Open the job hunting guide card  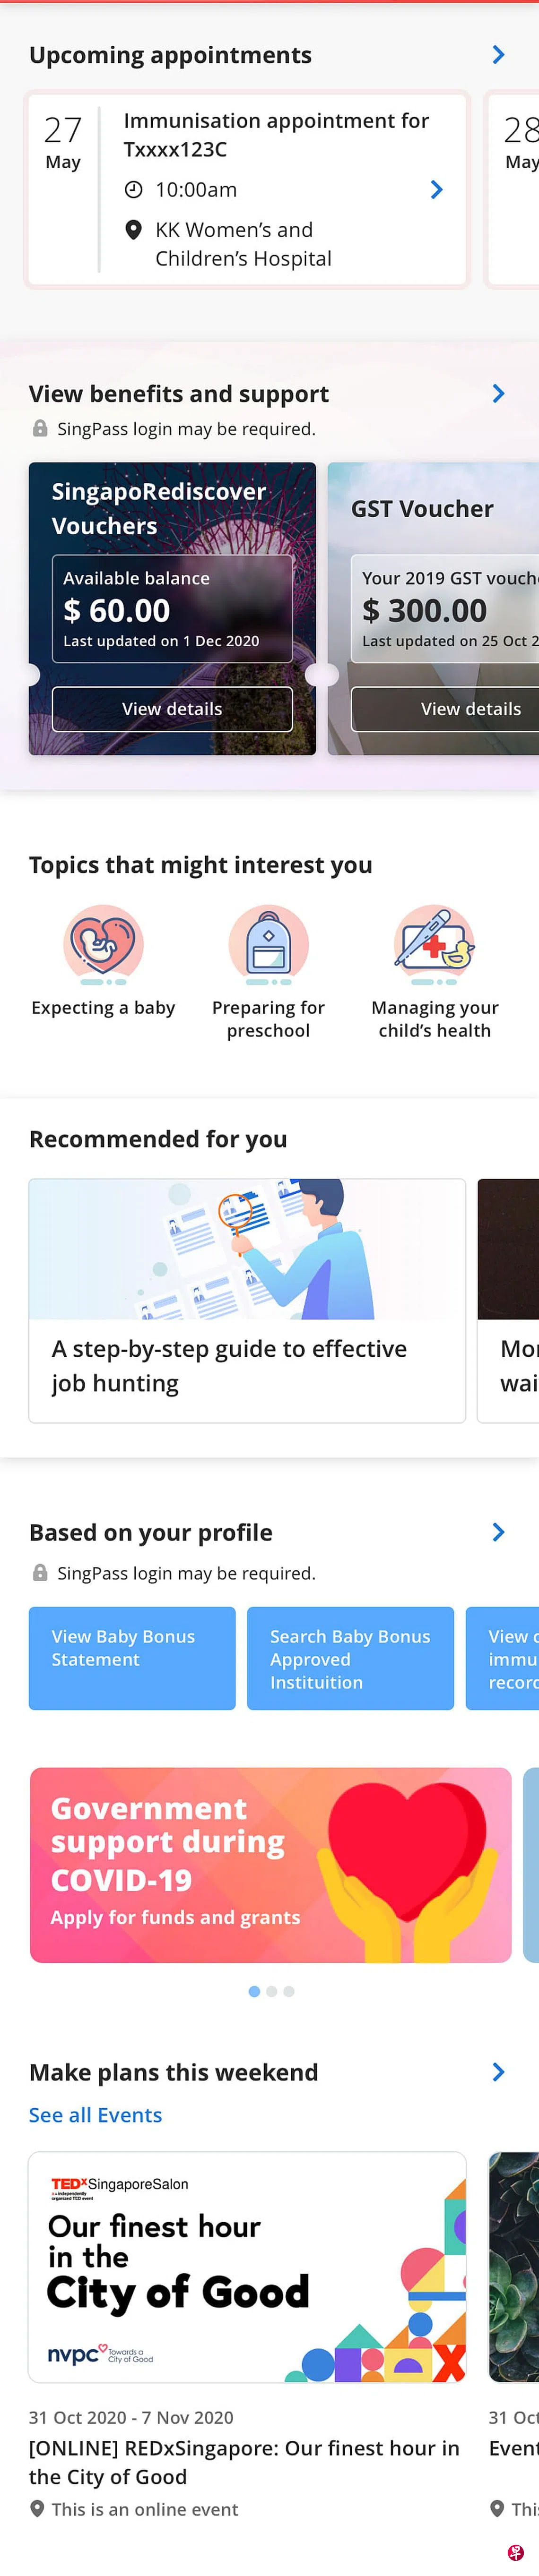click(x=247, y=1300)
